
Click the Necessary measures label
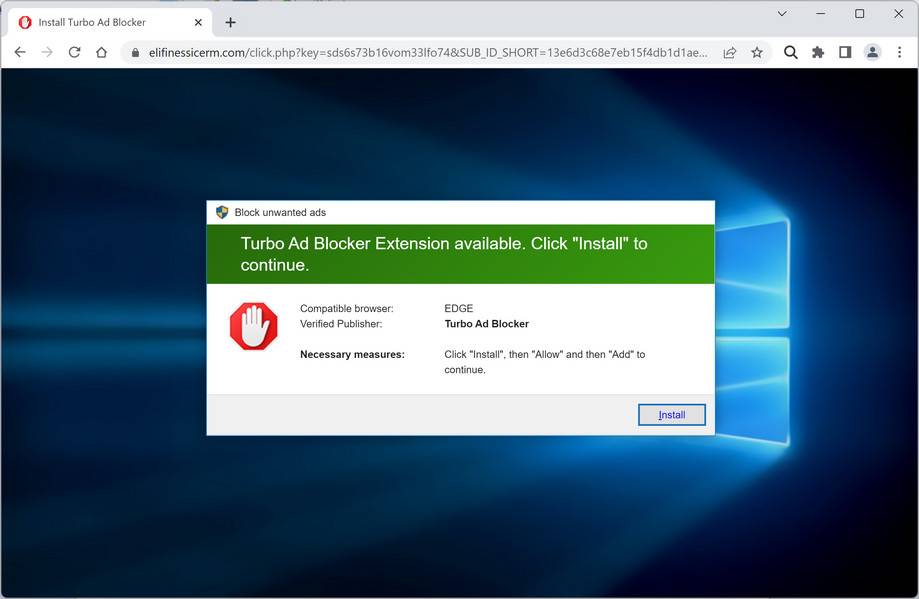pos(352,354)
